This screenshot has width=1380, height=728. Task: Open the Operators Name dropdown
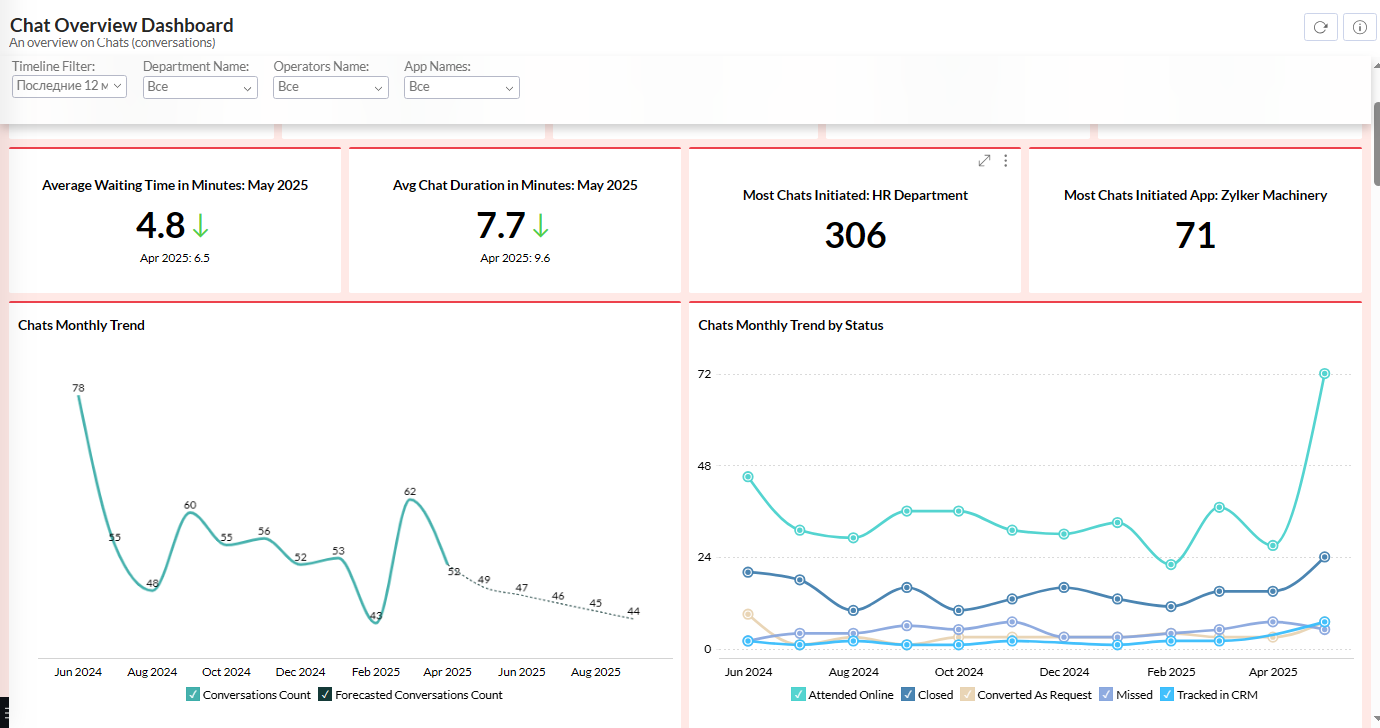coord(330,87)
